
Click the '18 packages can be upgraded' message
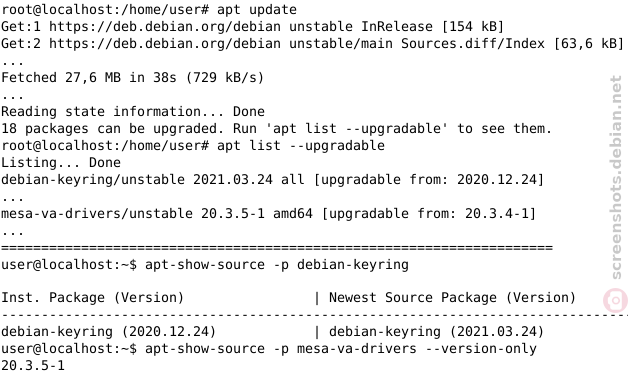276,129
